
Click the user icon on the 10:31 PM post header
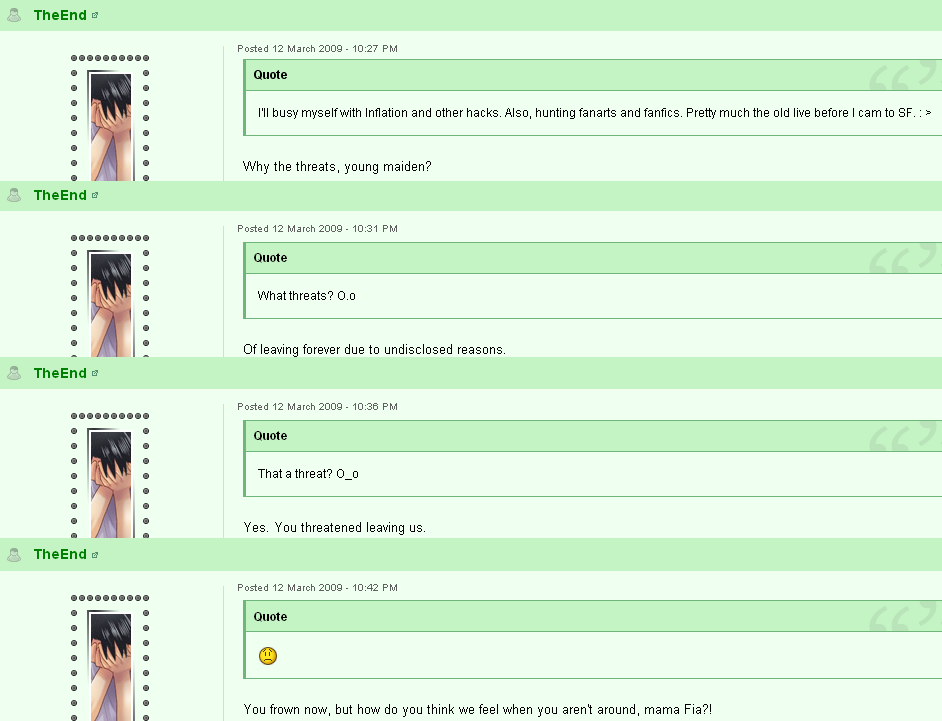14,195
